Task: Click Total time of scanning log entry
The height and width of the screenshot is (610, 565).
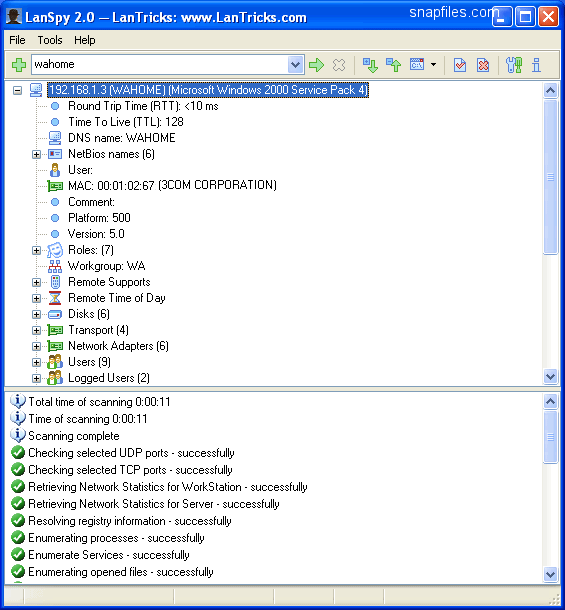Action: (99, 401)
